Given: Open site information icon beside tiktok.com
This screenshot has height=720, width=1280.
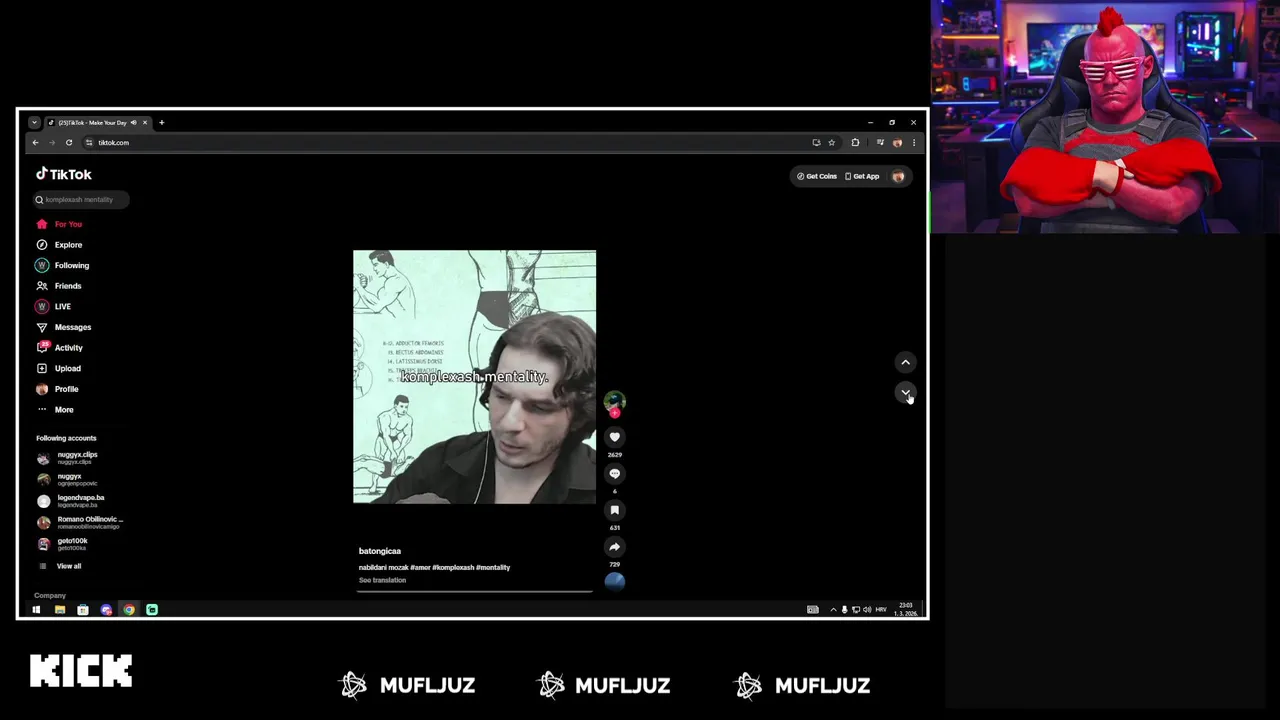Looking at the screenshot, I should point(89,143).
